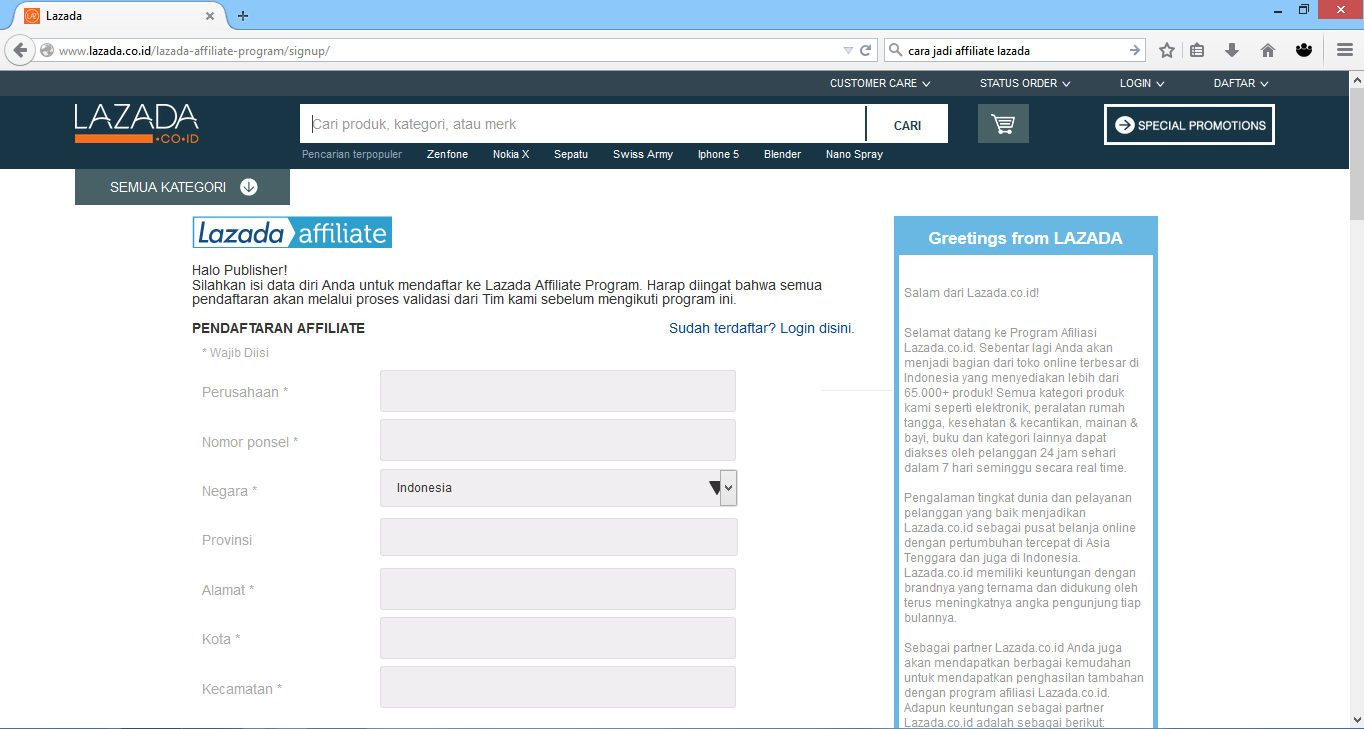This screenshot has width=1364, height=729.
Task: Click the Nokia X popular search link
Action: pos(511,154)
